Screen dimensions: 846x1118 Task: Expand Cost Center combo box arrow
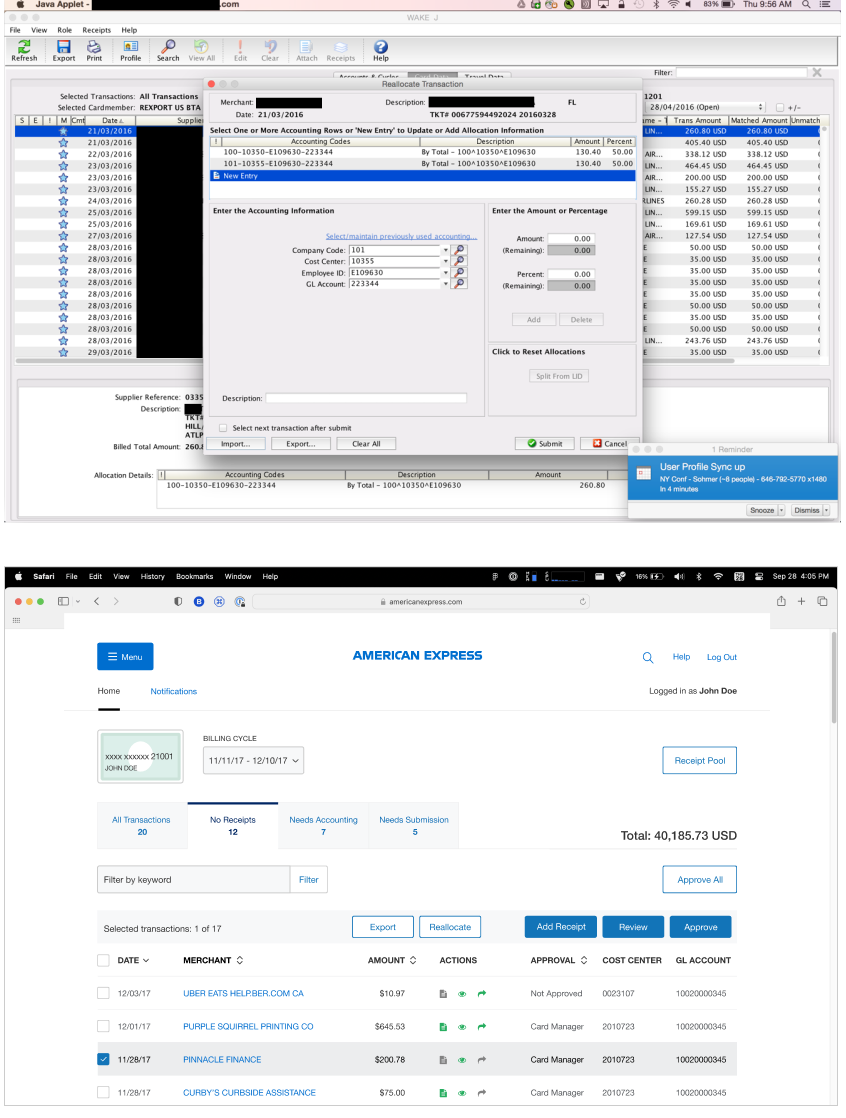point(445,262)
